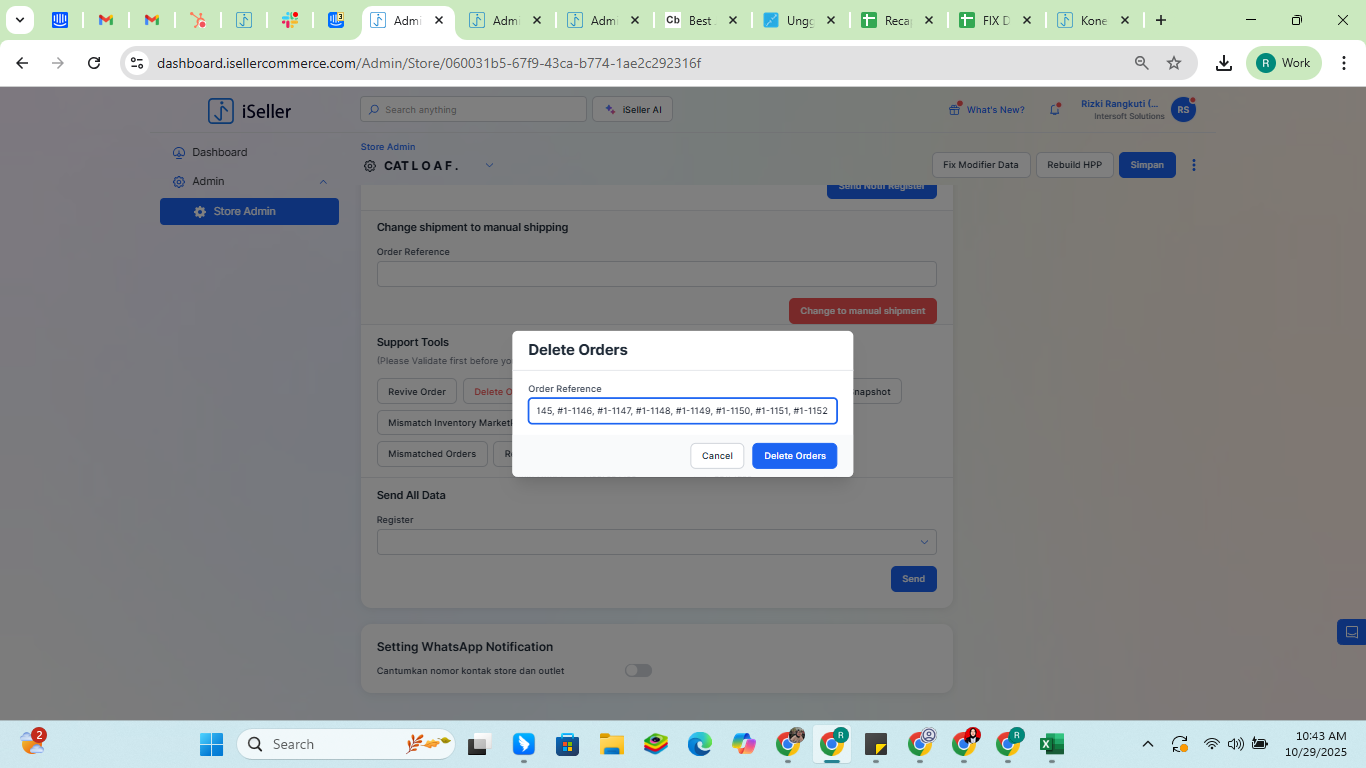The height and width of the screenshot is (768, 1366).
Task: Open notifications bell icon
Action: [1054, 110]
